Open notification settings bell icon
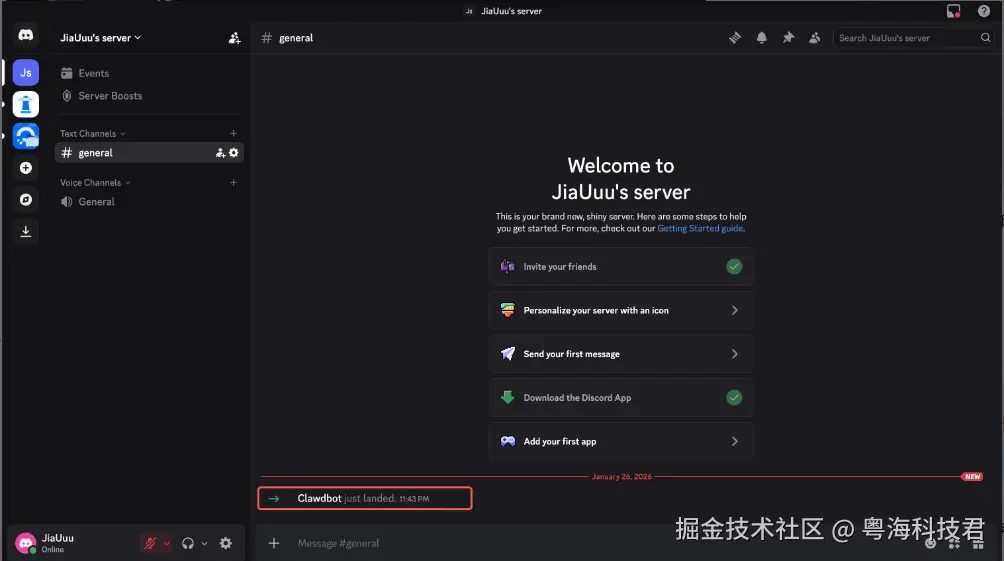 (761, 38)
